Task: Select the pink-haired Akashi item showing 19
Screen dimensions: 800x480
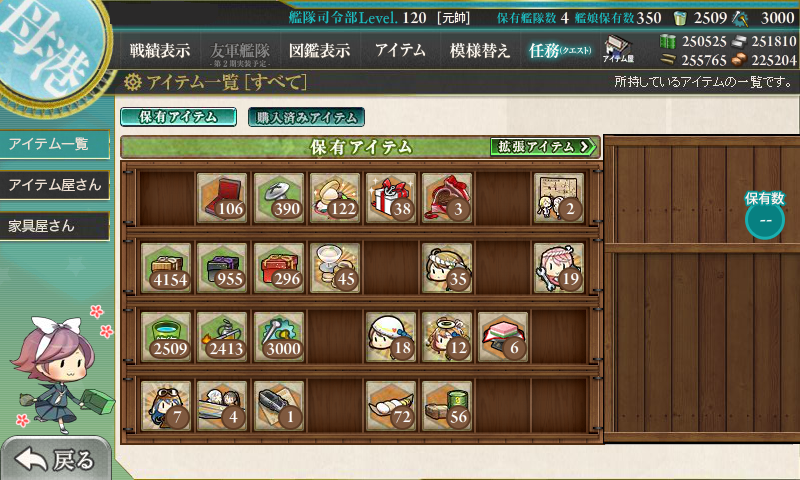Action: [x=559, y=268]
